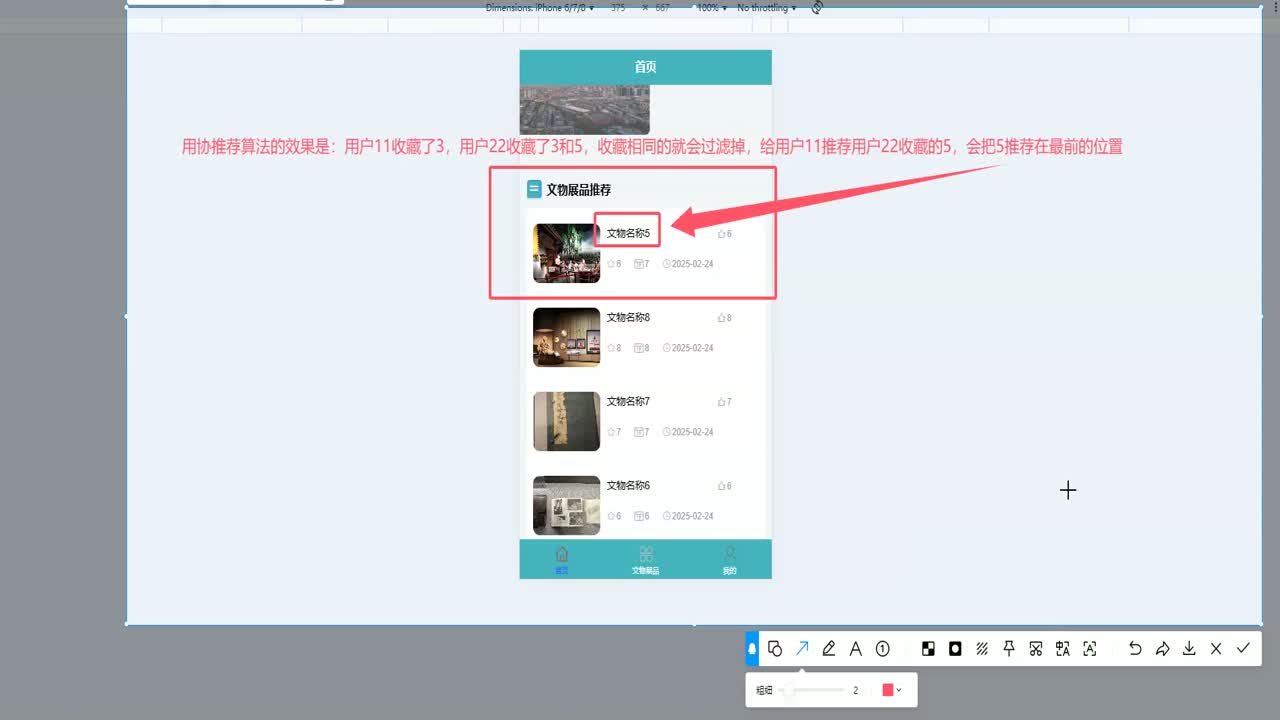Click the 首页 page header title
Viewport: 1280px width, 720px height.
coord(645,67)
